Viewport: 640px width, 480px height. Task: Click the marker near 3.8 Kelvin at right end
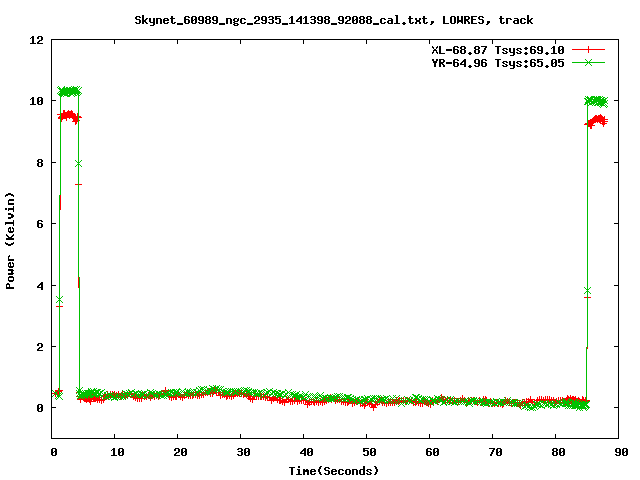click(587, 291)
